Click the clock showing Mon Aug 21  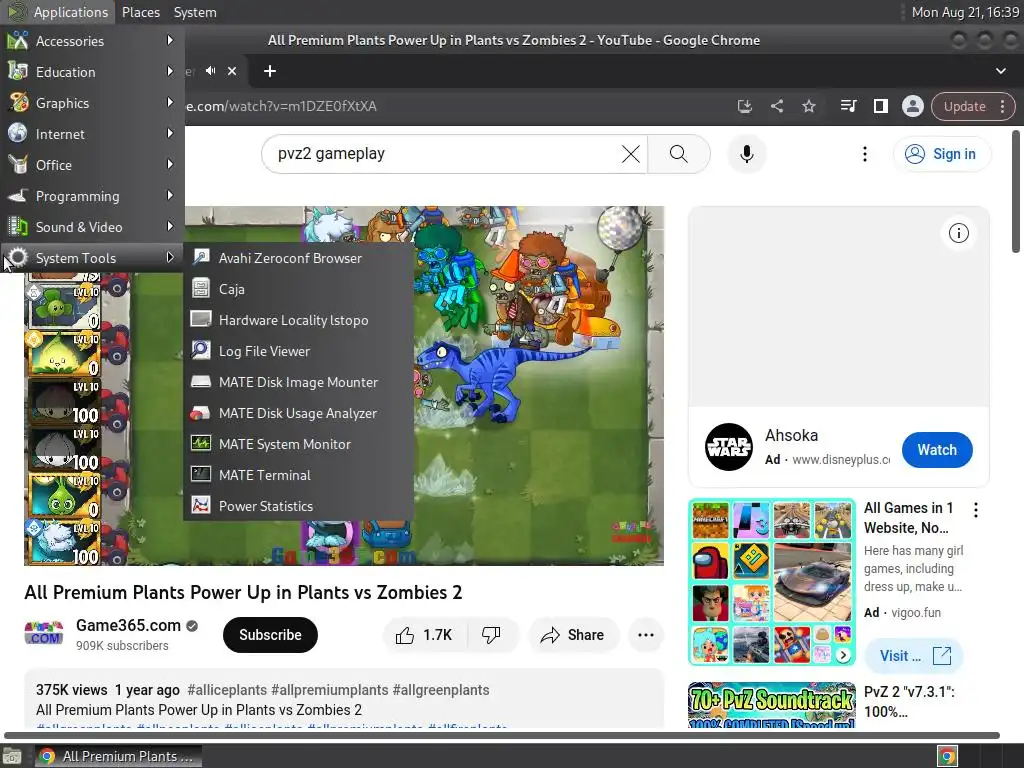pyautogui.click(x=965, y=12)
